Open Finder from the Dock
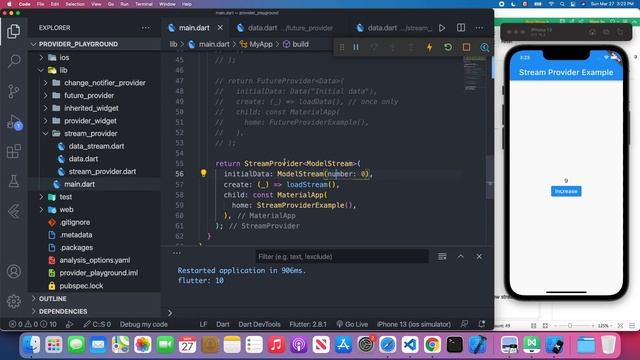The image size is (640, 360). coord(31,345)
